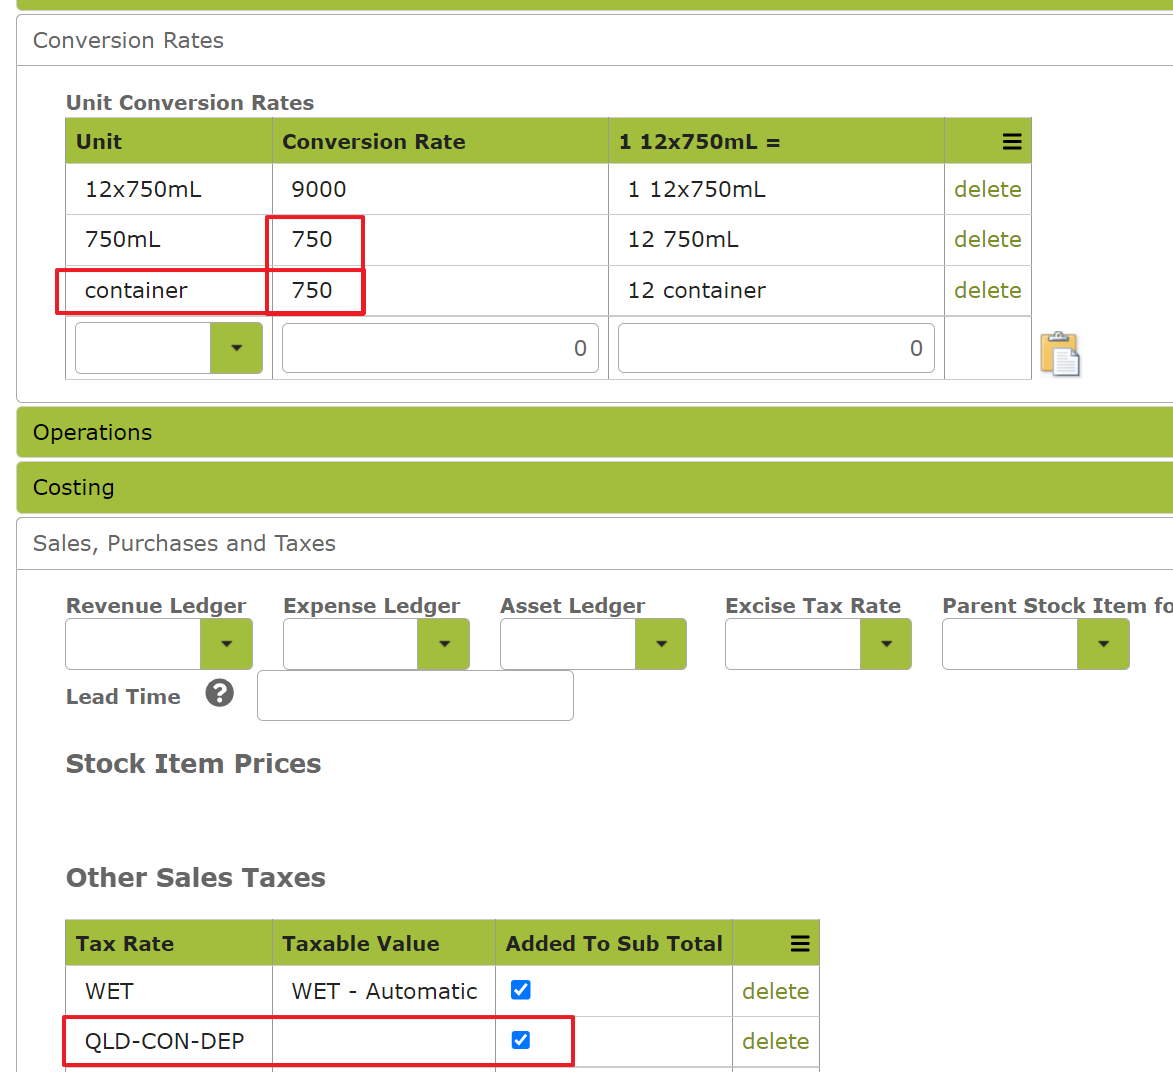Delete the QLD-CON-DEP tax row
1173x1072 pixels.
[x=775, y=1041]
